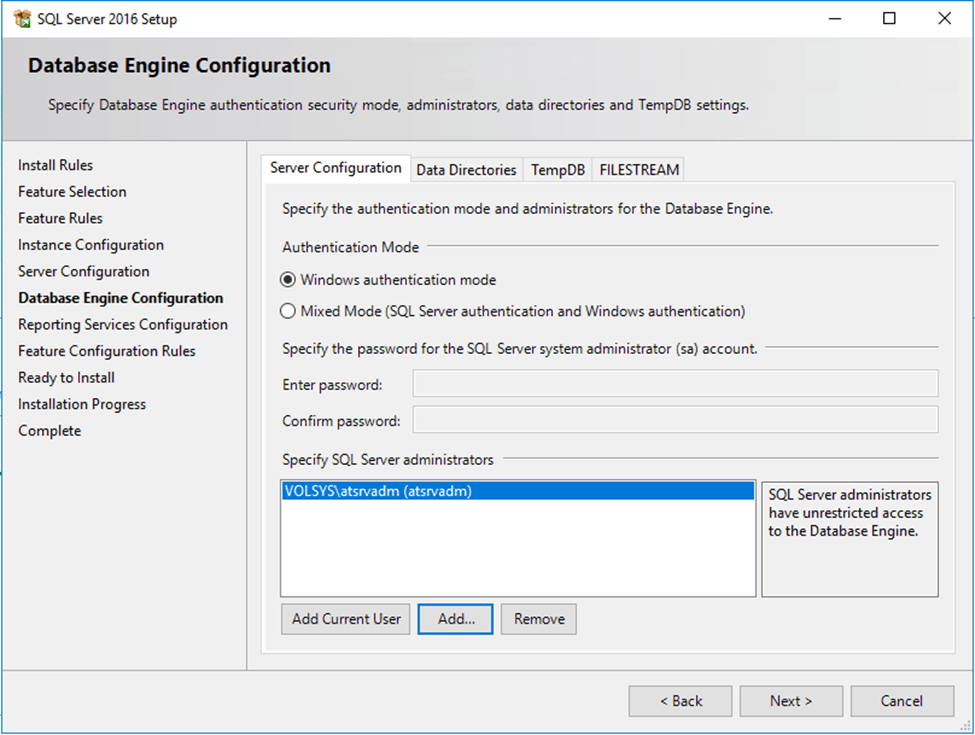The width and height of the screenshot is (975, 735).
Task: Switch to the Data Directories tab
Action: 466,170
